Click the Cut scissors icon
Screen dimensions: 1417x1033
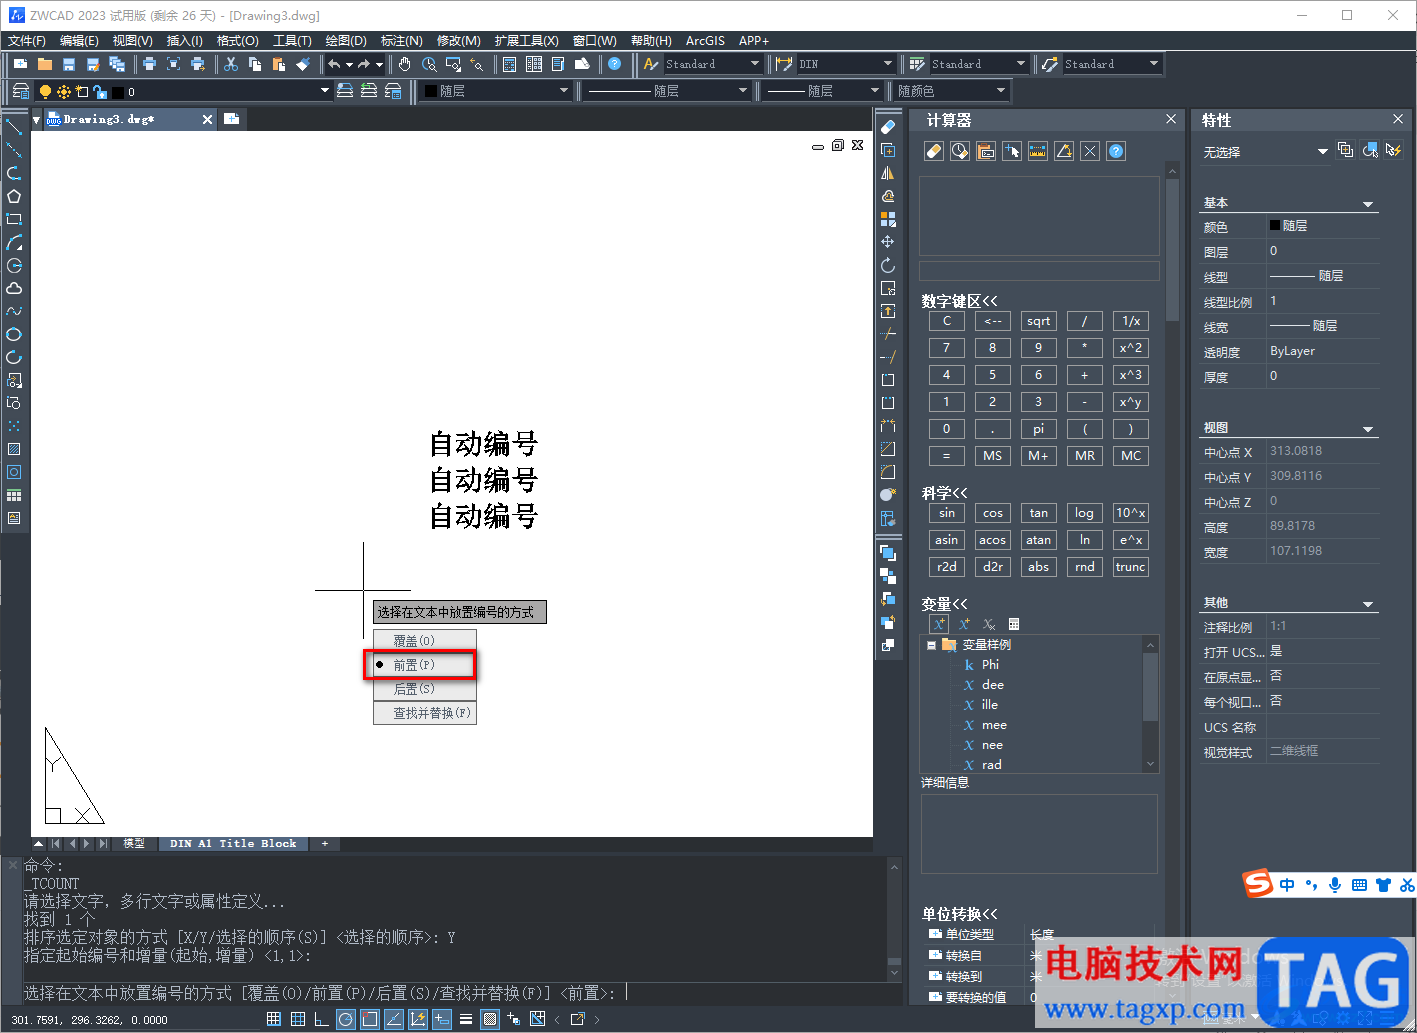coord(231,64)
